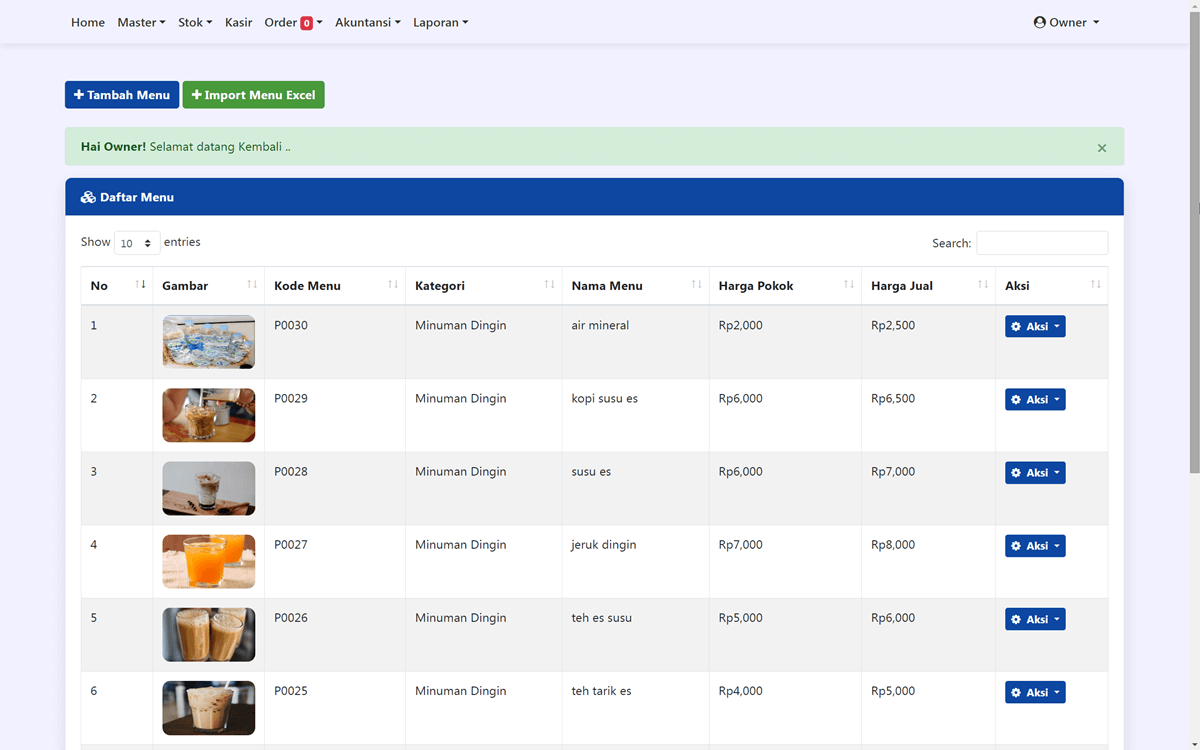This screenshot has height=750, width=1200.
Task: Click the Import Menu Excel button
Action: pos(253,94)
